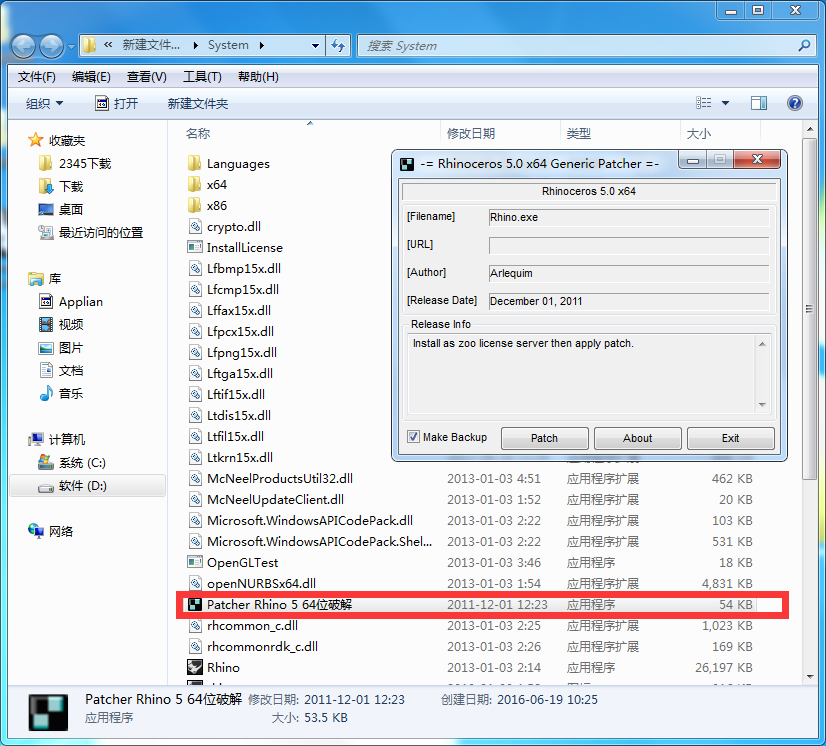Screen dimensions: 826x746
Task: Click the breadcrumb overflow chevron
Action: (108, 45)
